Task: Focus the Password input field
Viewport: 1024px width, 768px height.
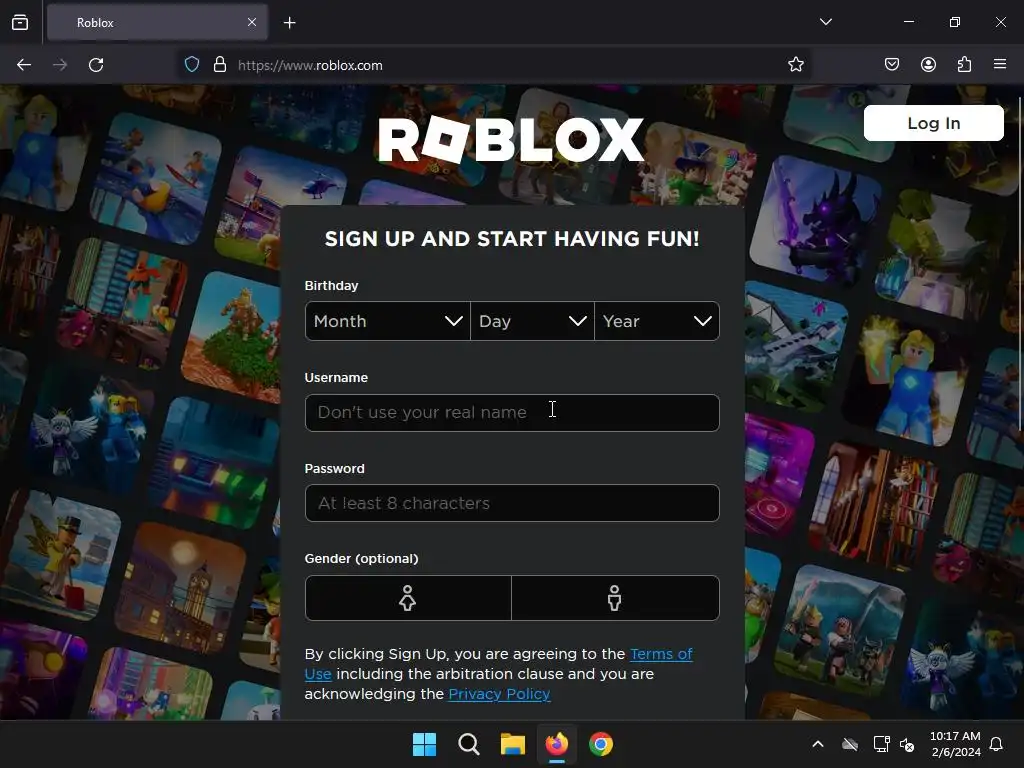Action: click(512, 503)
